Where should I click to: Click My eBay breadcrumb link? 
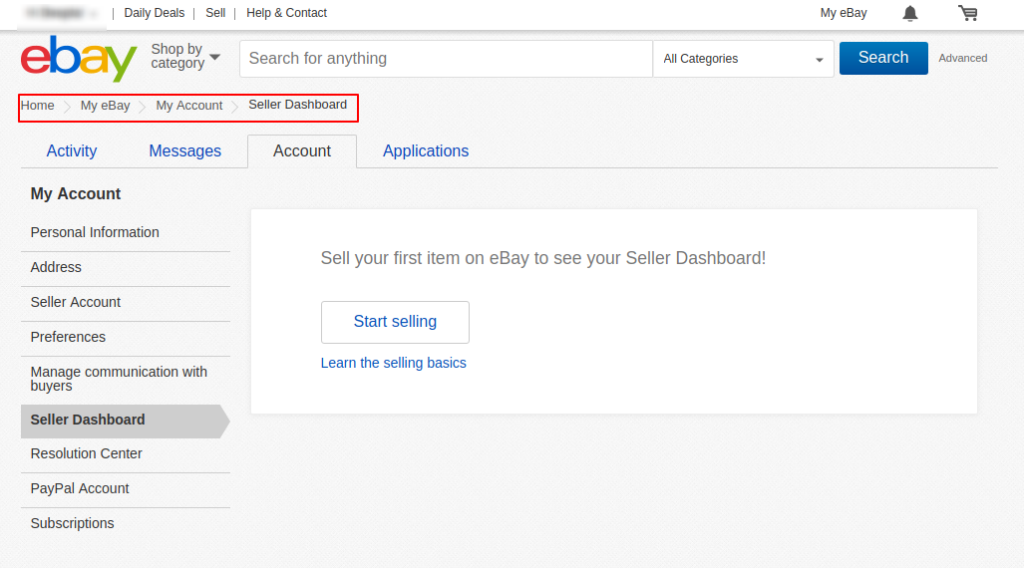105,105
